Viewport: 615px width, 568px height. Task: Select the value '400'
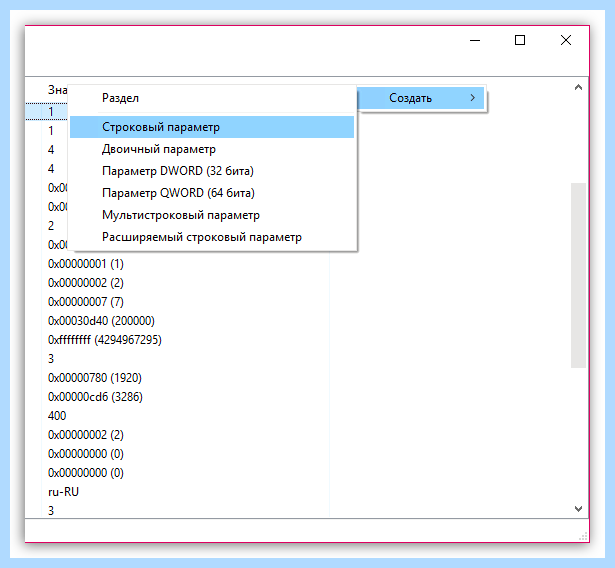(x=57, y=416)
